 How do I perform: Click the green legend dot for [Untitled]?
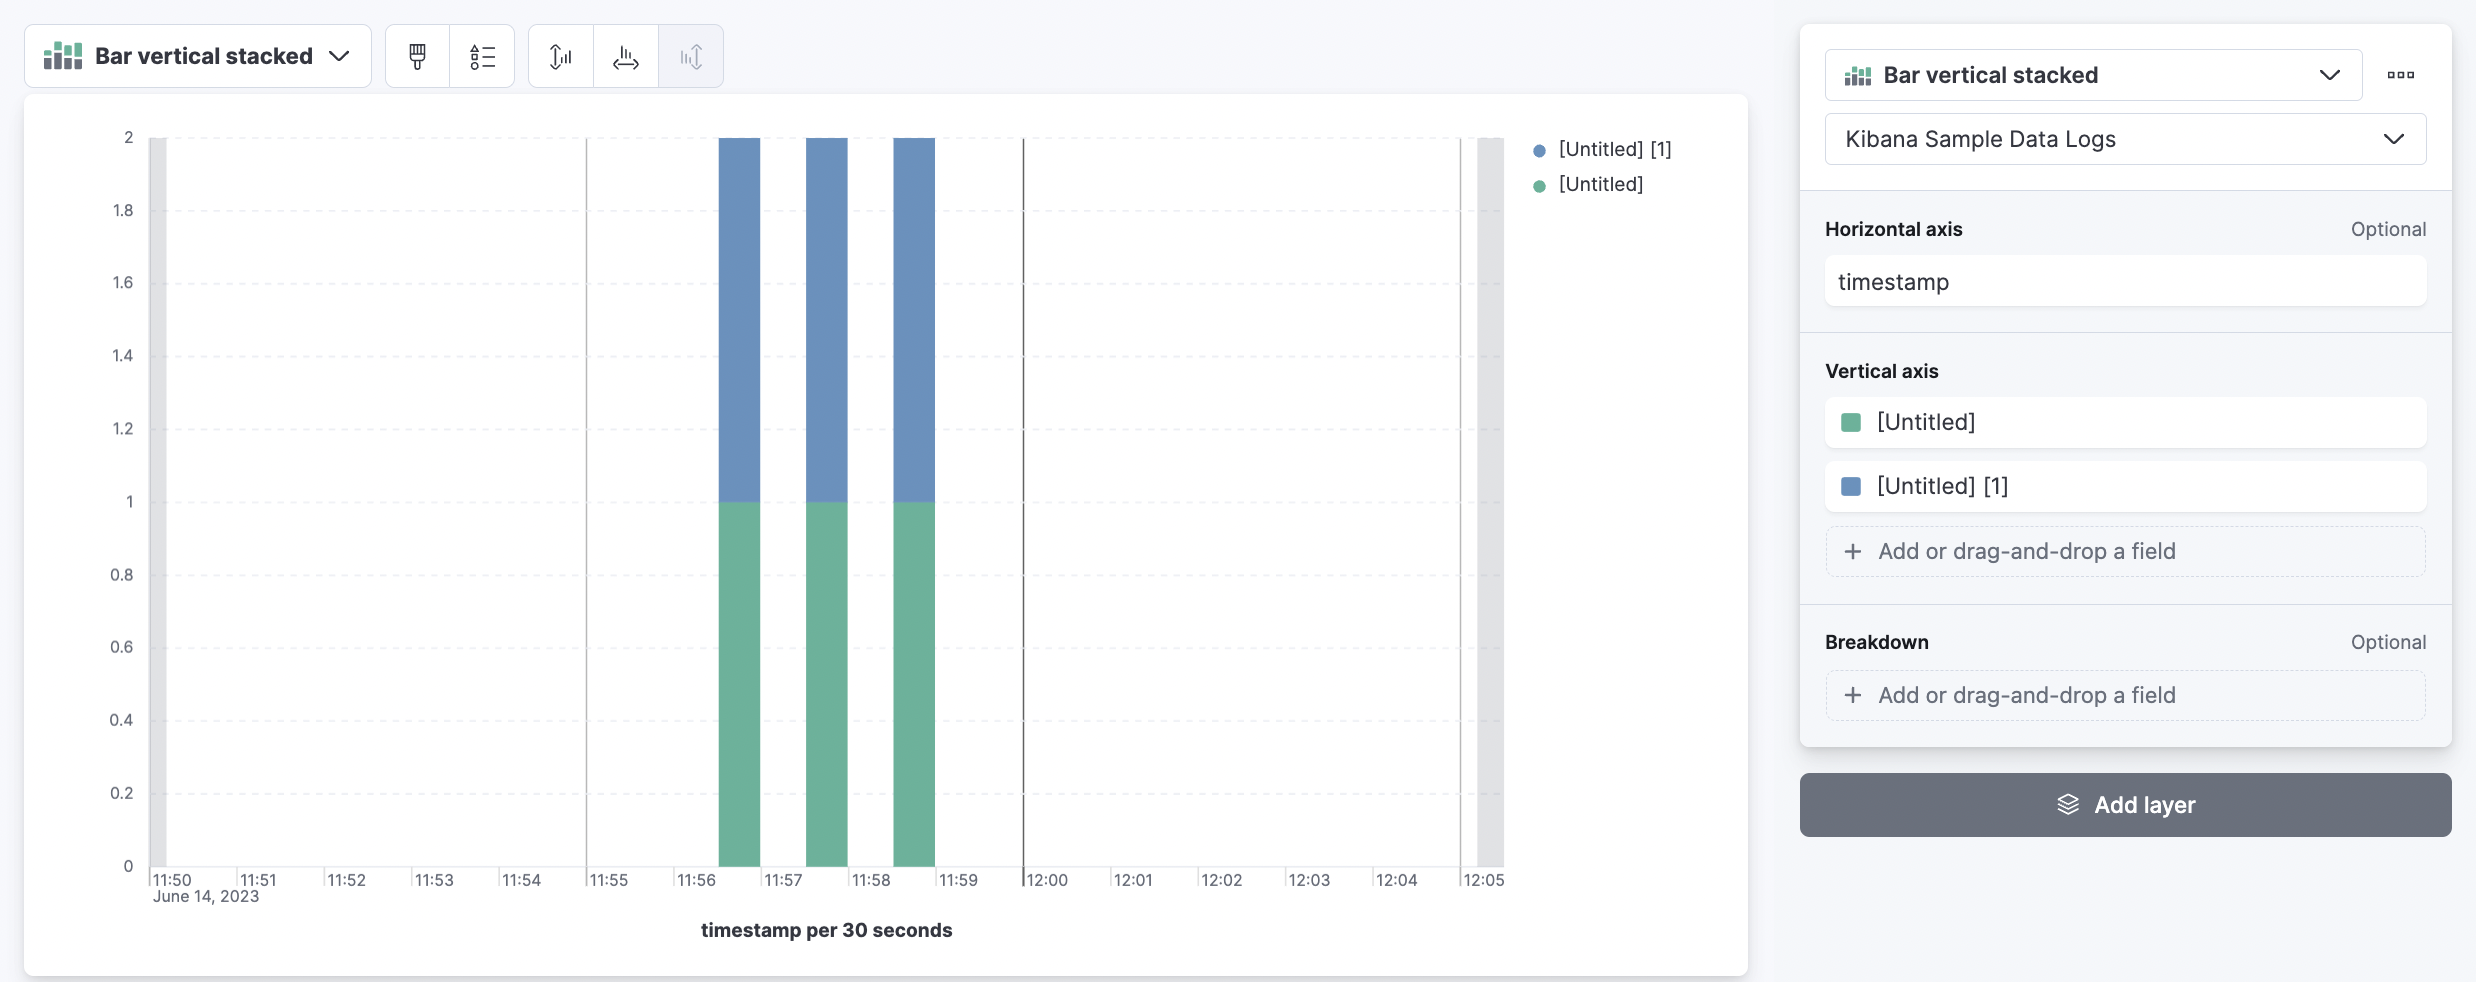tap(1539, 185)
